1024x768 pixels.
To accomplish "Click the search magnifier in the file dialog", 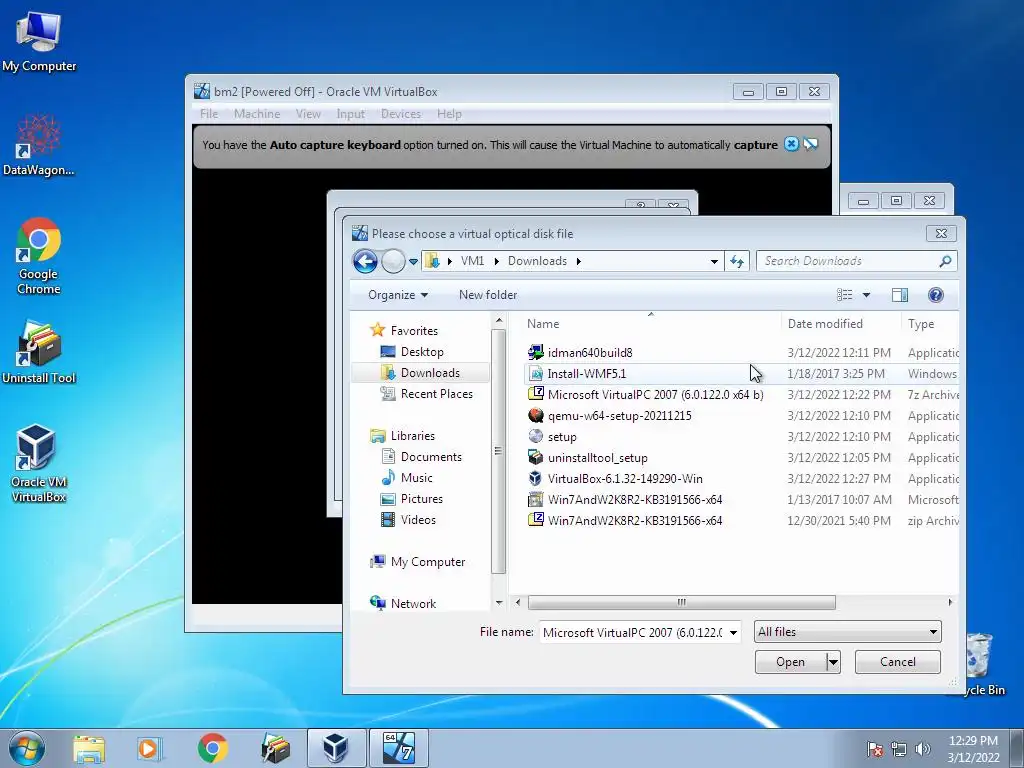I will (x=944, y=261).
